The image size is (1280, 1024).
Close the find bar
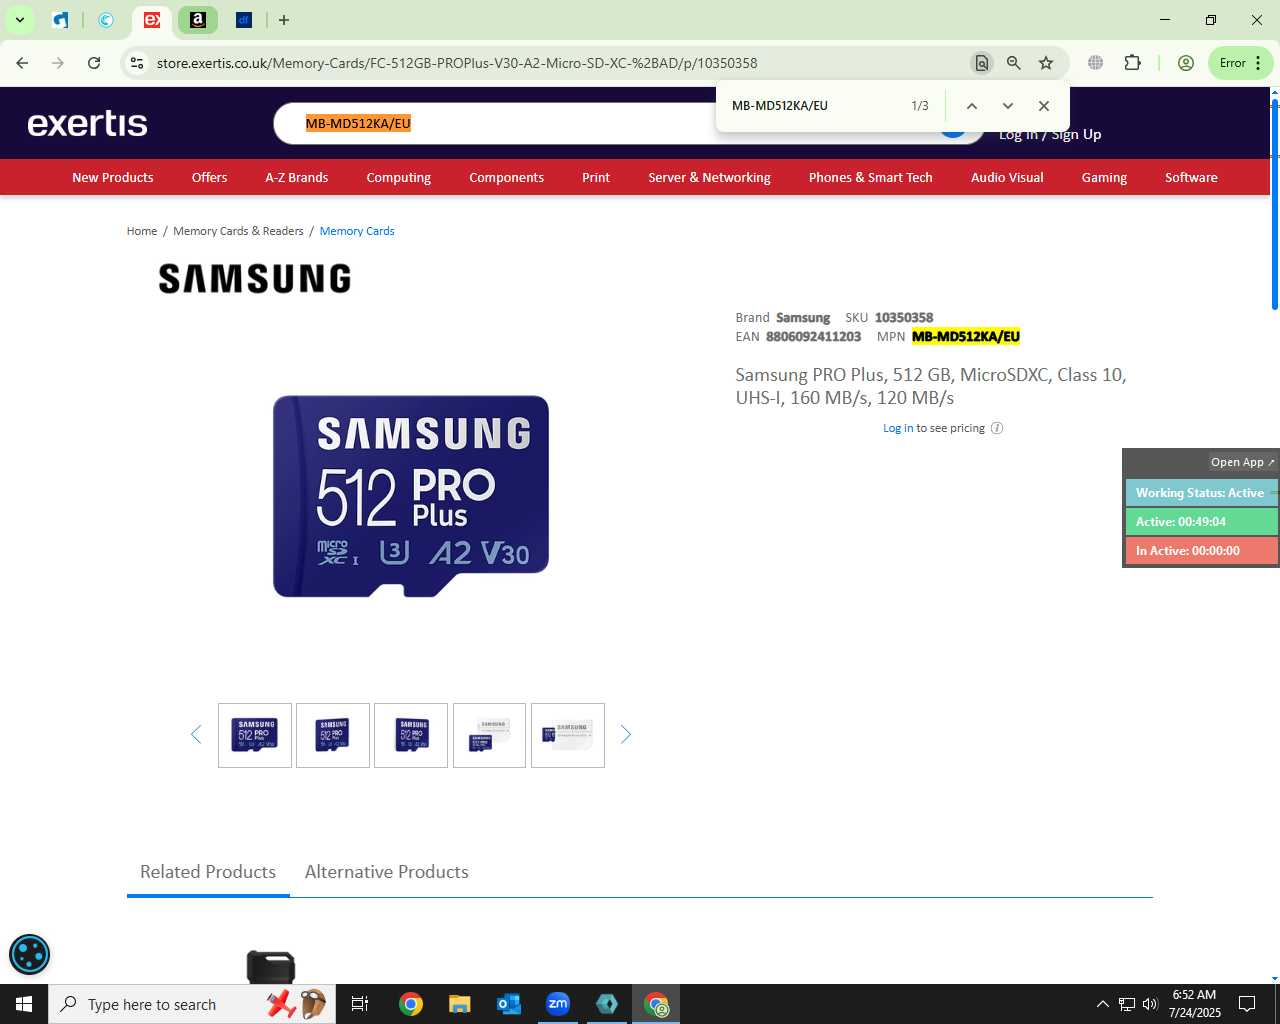coord(1044,106)
